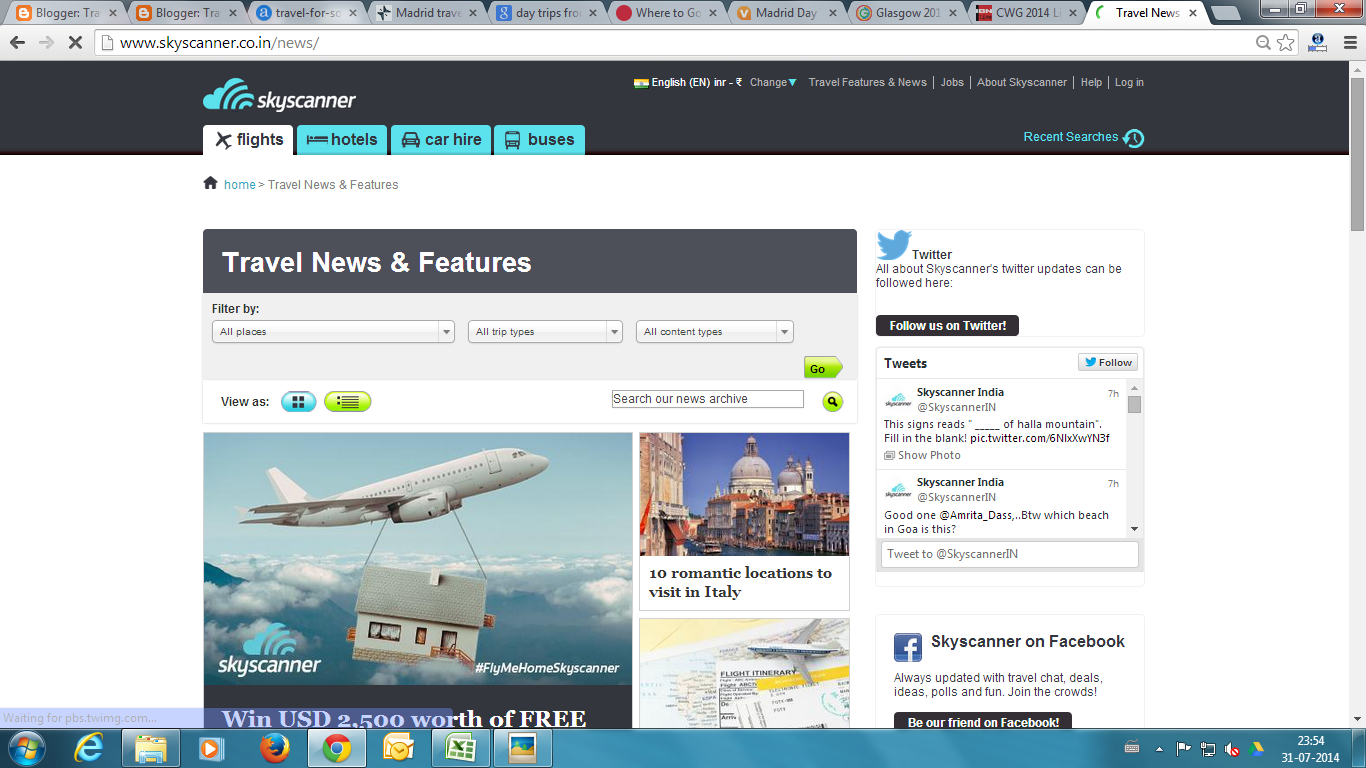1366x768 pixels.
Task: Click the Facebook logo icon
Action: tap(907, 647)
